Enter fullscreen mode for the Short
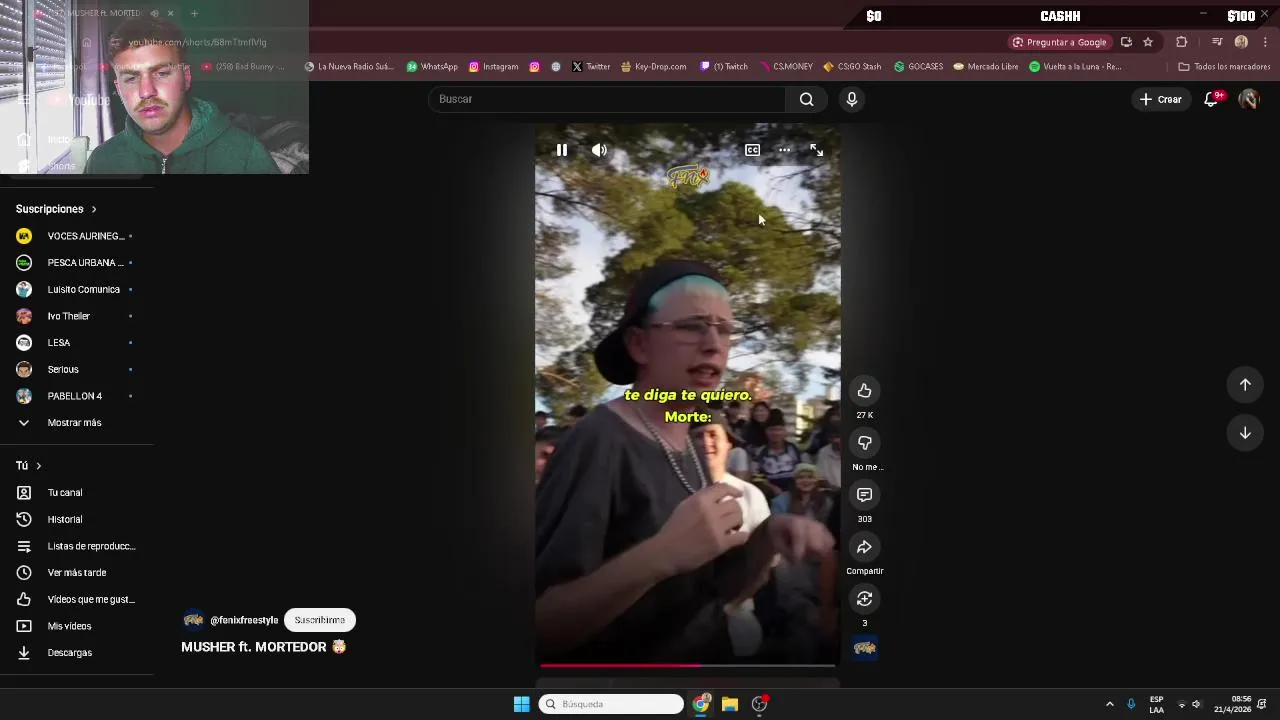The height and width of the screenshot is (720, 1280). [817, 150]
